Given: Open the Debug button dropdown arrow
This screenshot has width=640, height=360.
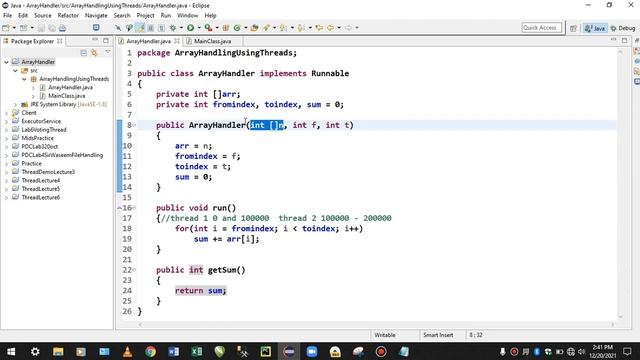Looking at the screenshot, I should point(181,28).
